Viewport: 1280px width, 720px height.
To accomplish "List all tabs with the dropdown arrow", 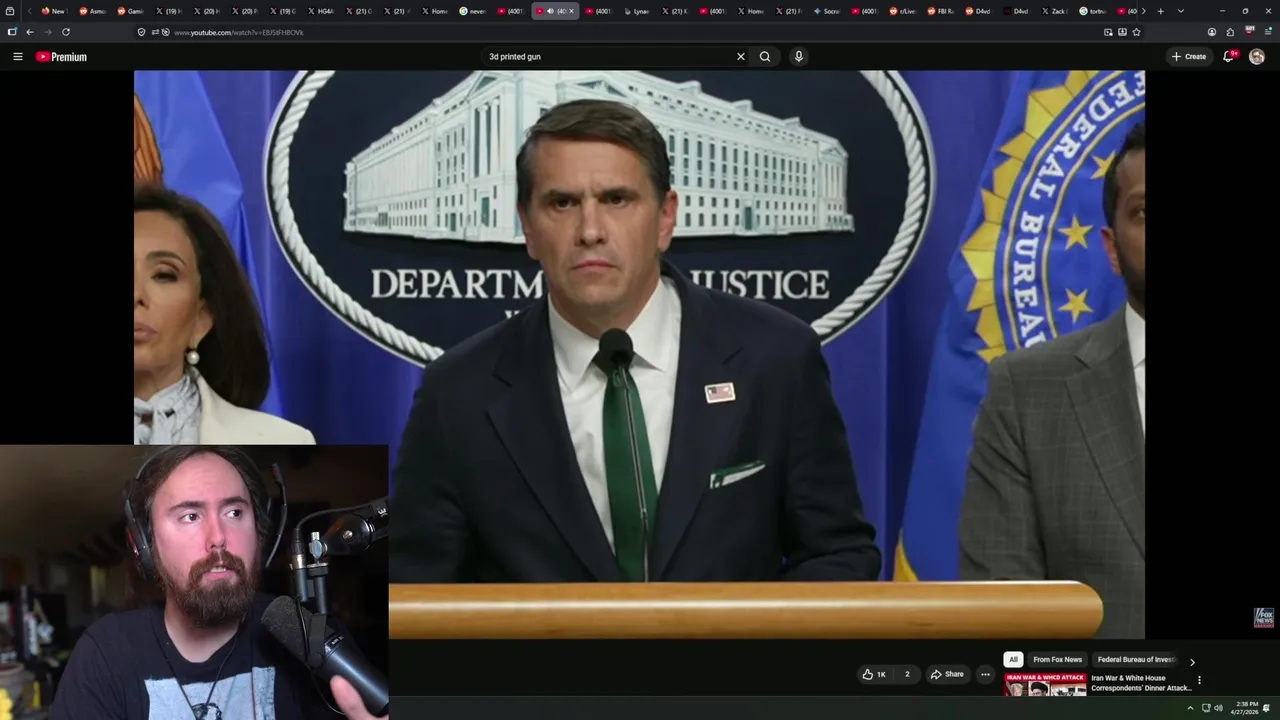I will tap(1181, 11).
